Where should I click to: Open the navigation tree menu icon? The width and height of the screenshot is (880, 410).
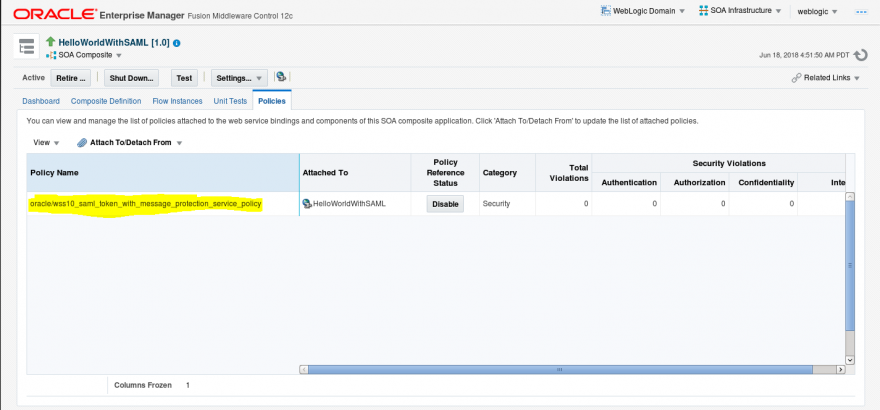click(26, 47)
